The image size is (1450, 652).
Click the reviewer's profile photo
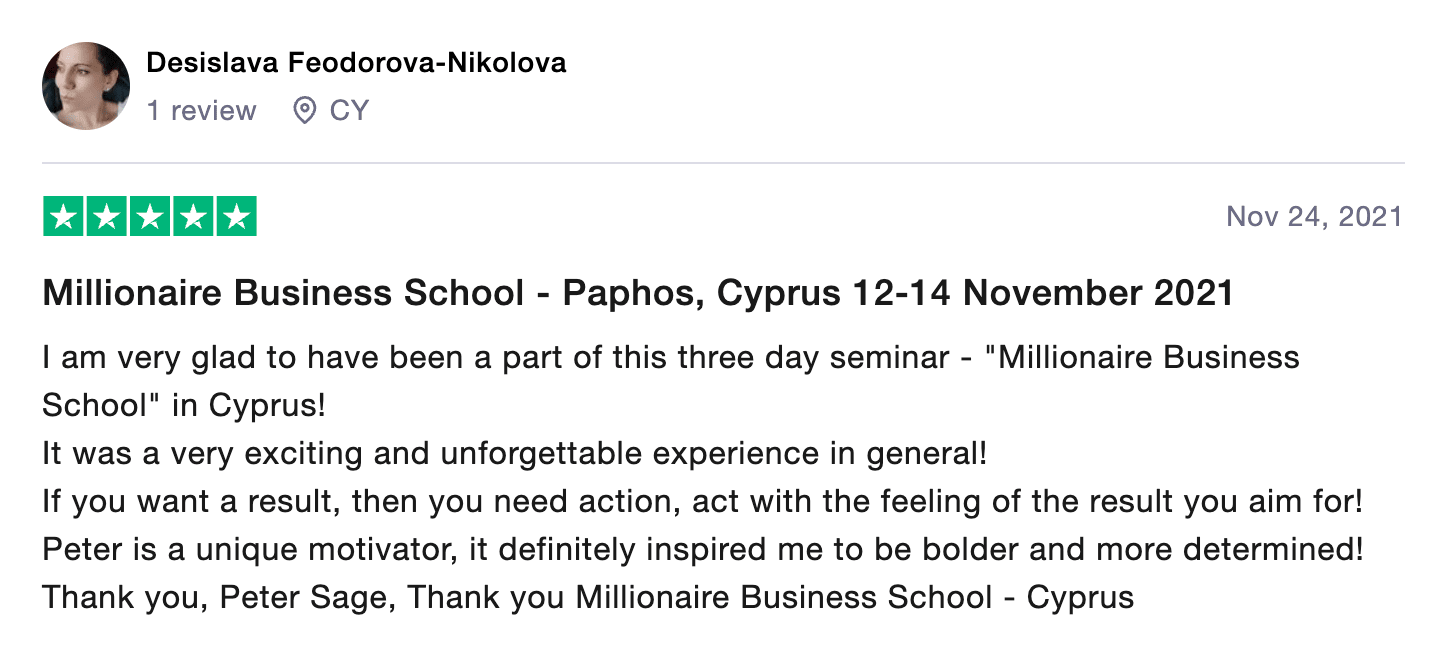[x=86, y=86]
